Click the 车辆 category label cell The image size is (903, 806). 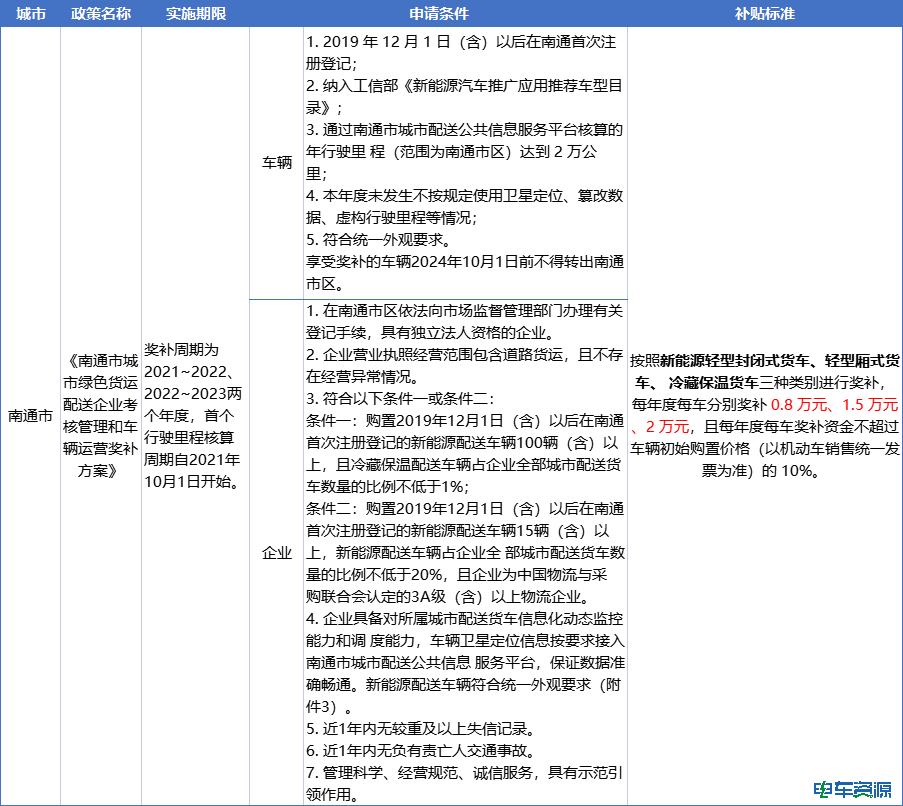pyautogui.click(x=276, y=163)
